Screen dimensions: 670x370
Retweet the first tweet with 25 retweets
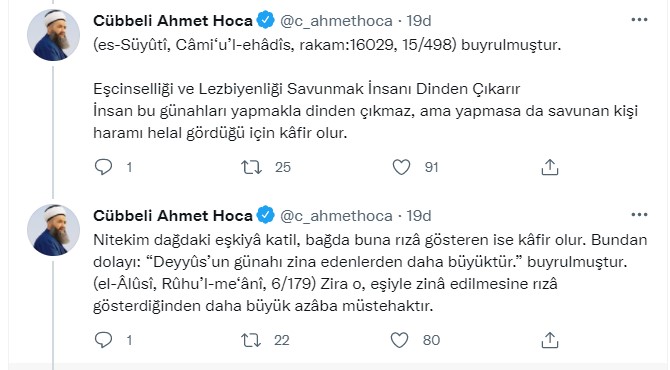(251, 167)
